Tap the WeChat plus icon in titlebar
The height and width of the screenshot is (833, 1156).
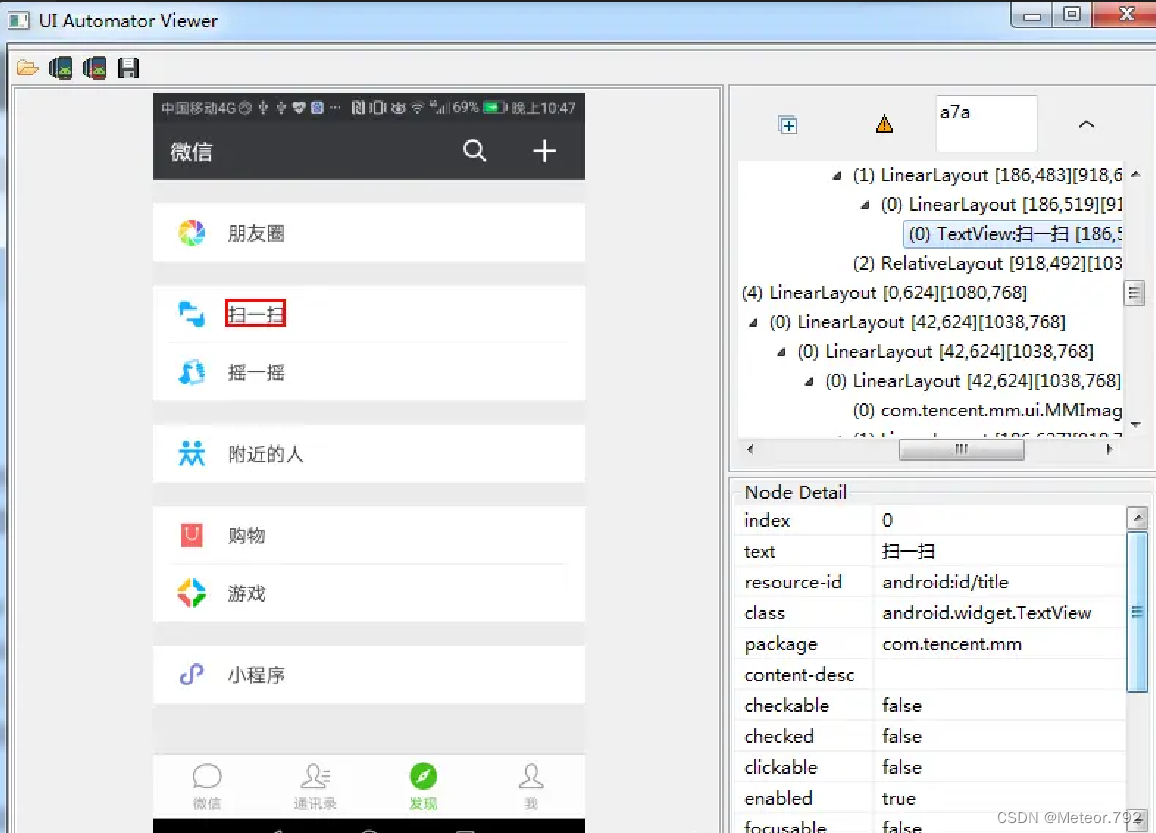pos(544,151)
